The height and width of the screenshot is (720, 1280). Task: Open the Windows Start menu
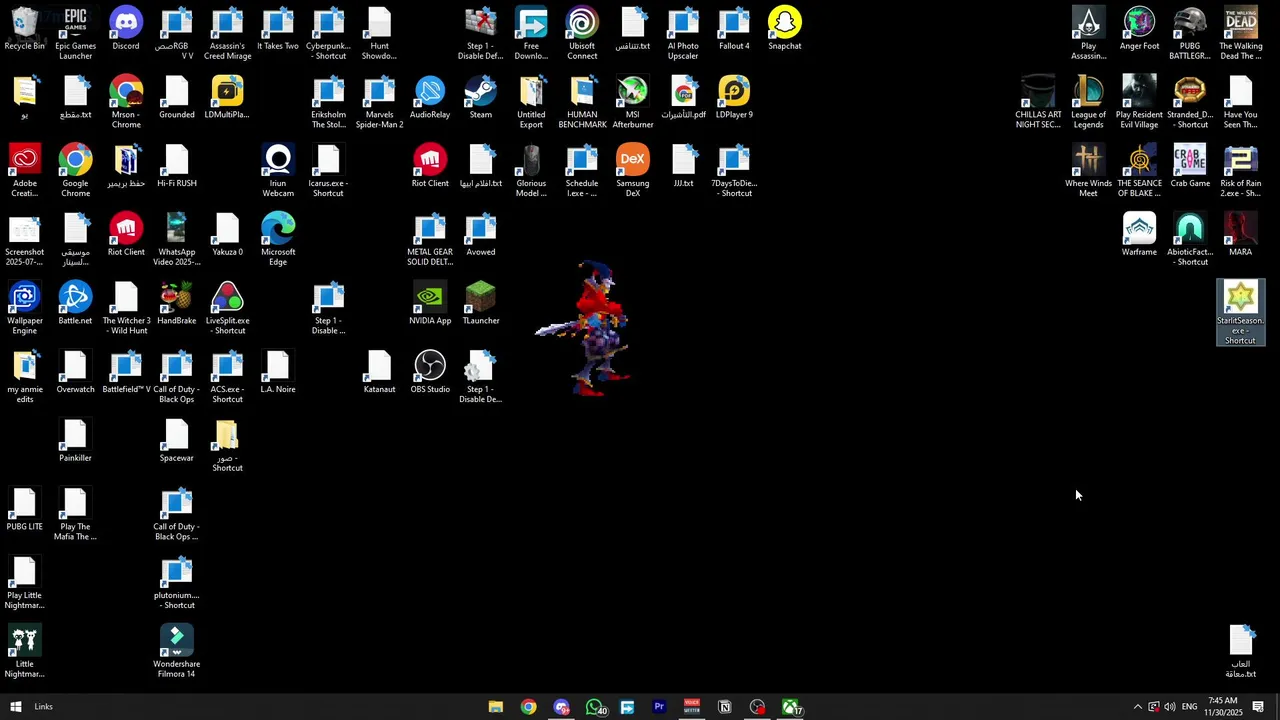click(x=15, y=707)
